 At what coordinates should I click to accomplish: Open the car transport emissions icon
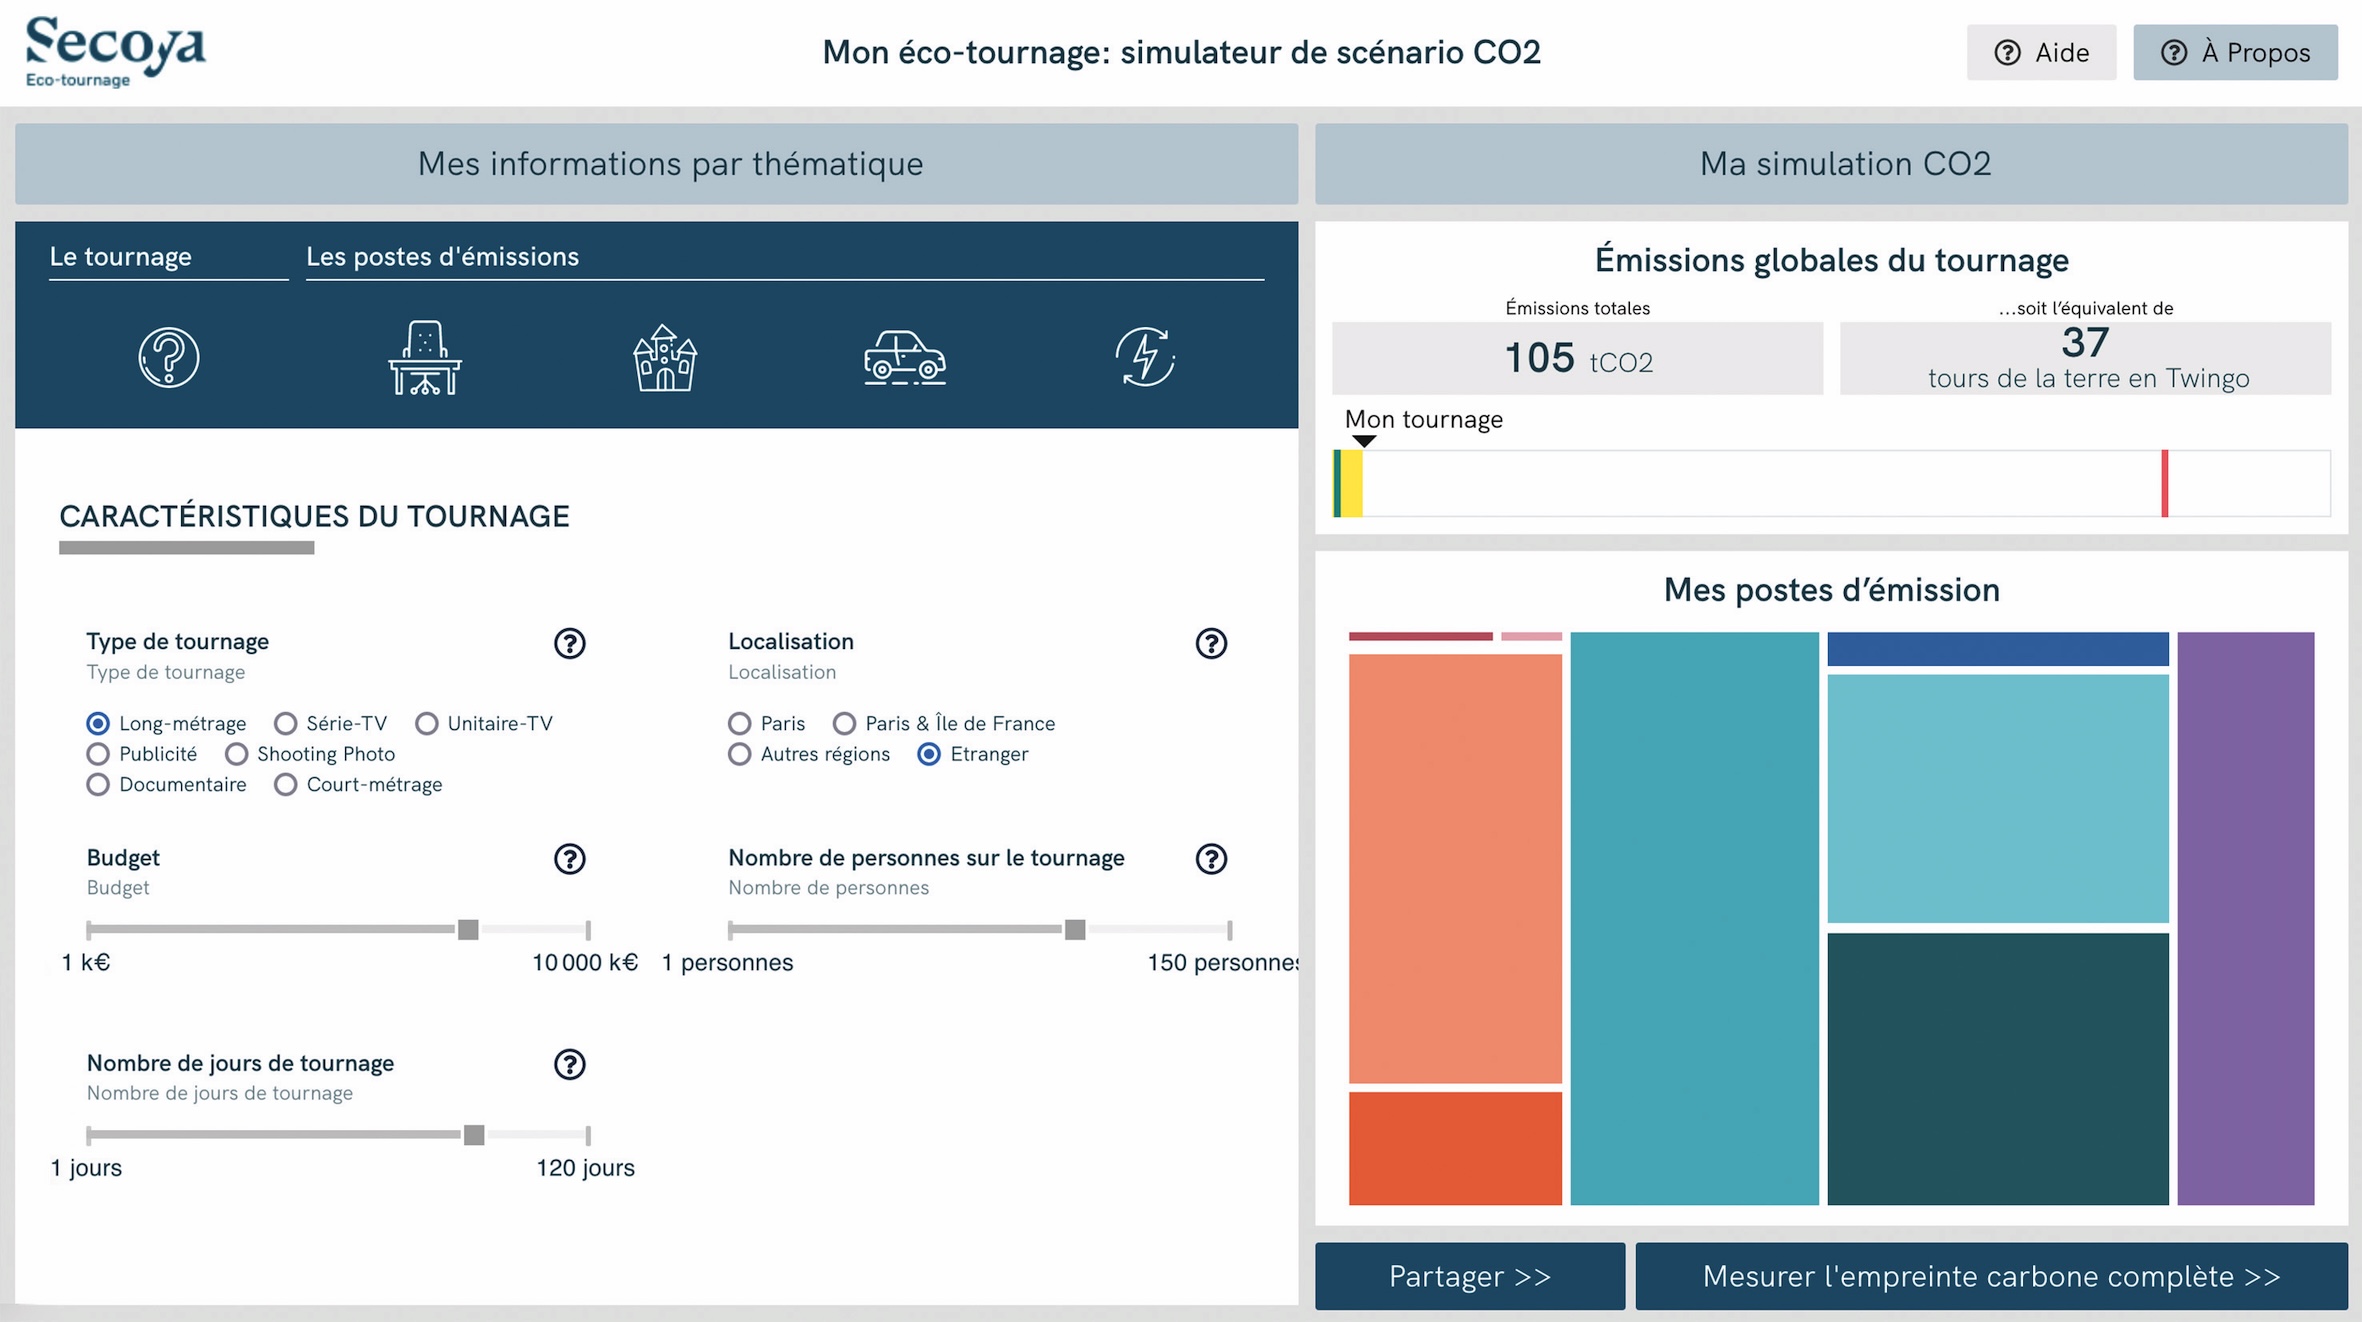(904, 357)
